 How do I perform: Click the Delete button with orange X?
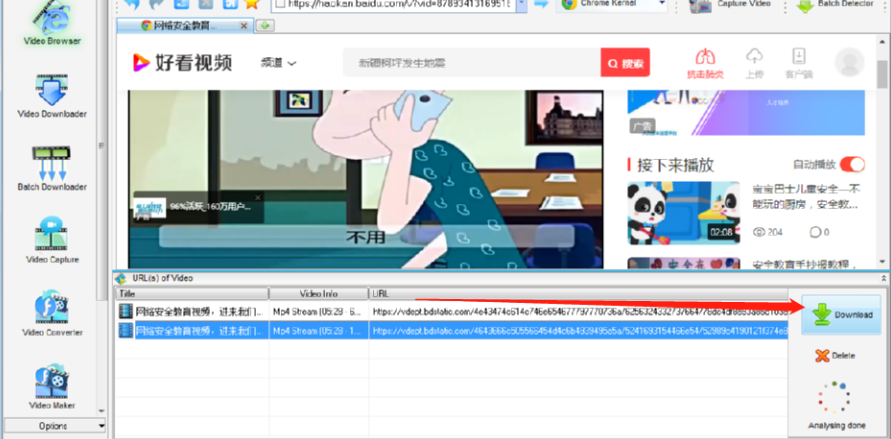pyautogui.click(x=835, y=356)
